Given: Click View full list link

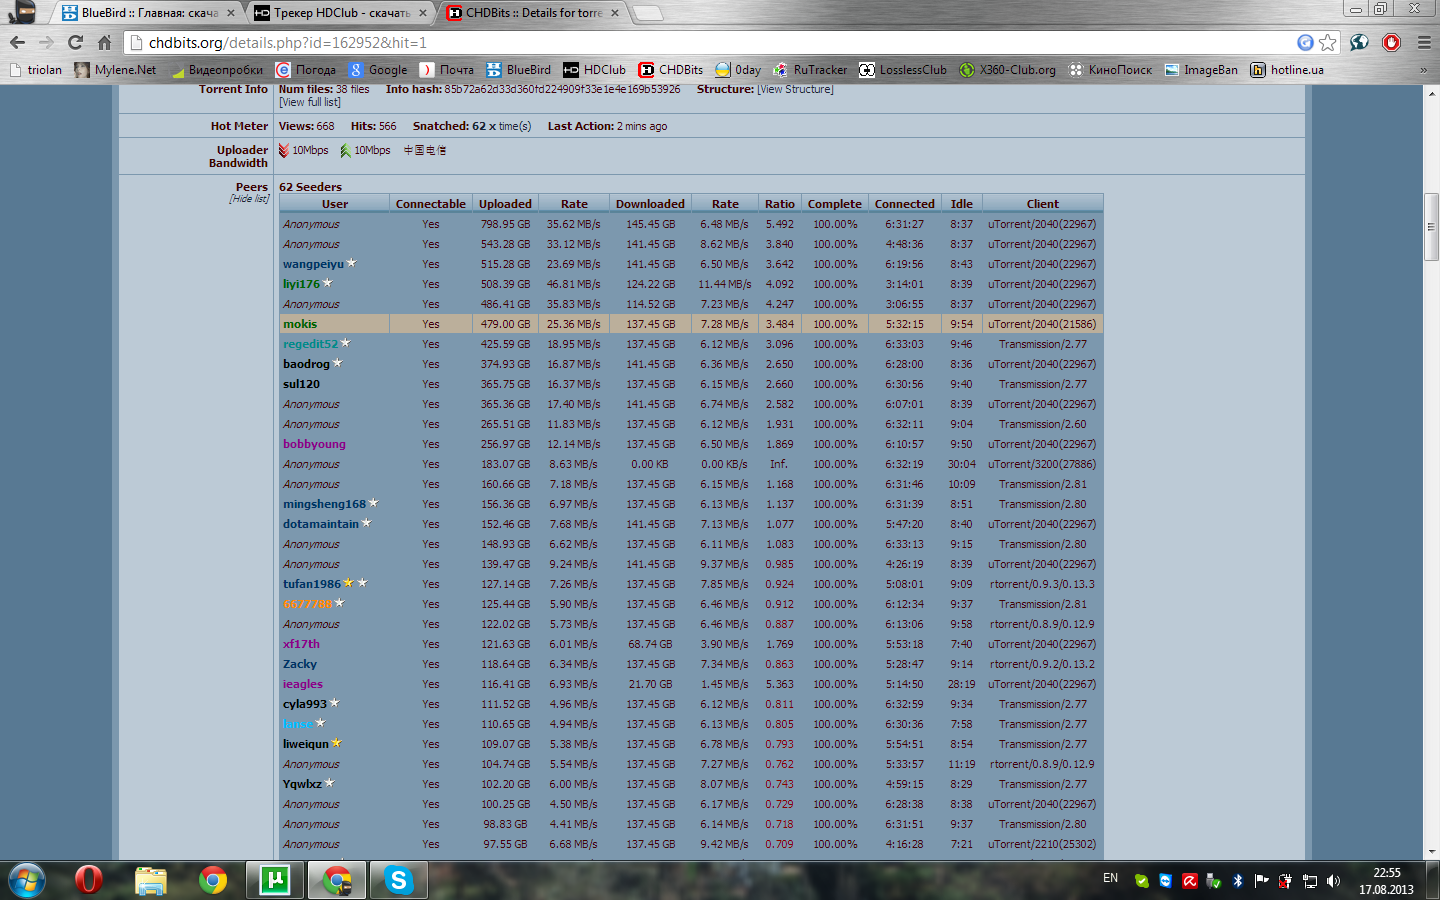Looking at the screenshot, I should pos(310,102).
